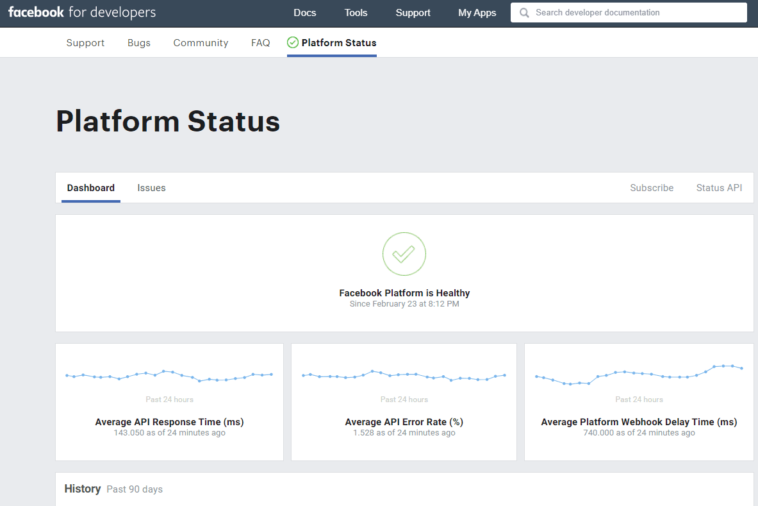This screenshot has width=758, height=506.
Task: Click the Average API Response Time chart
Action: [169, 376]
